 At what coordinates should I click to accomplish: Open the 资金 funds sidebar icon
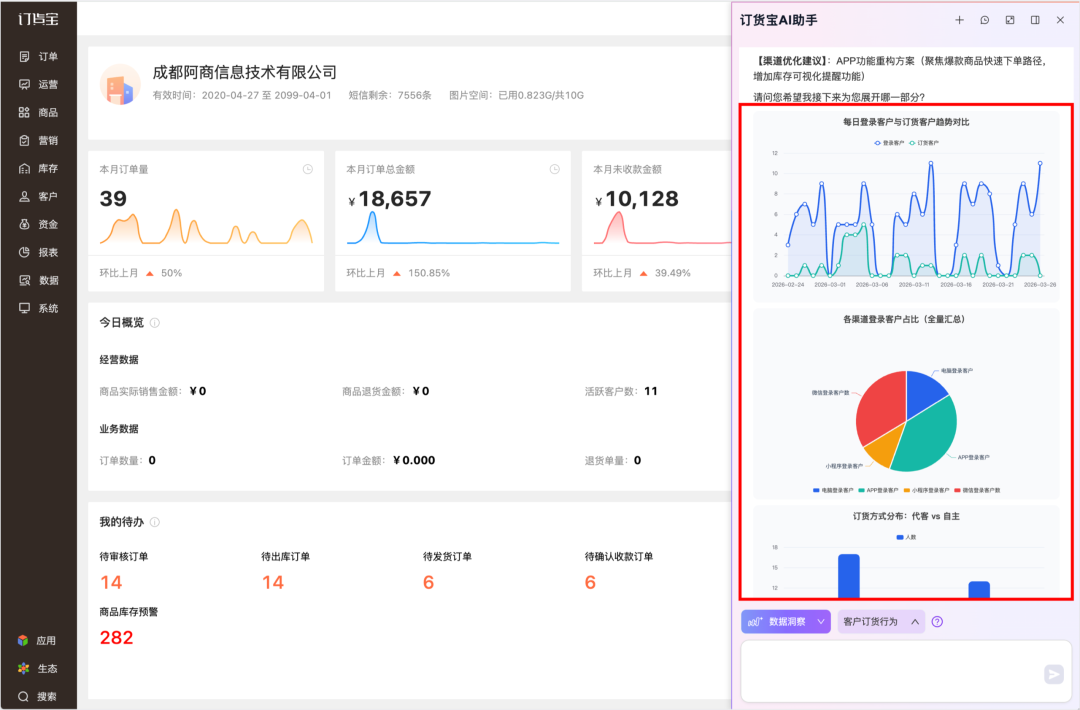click(x=24, y=225)
